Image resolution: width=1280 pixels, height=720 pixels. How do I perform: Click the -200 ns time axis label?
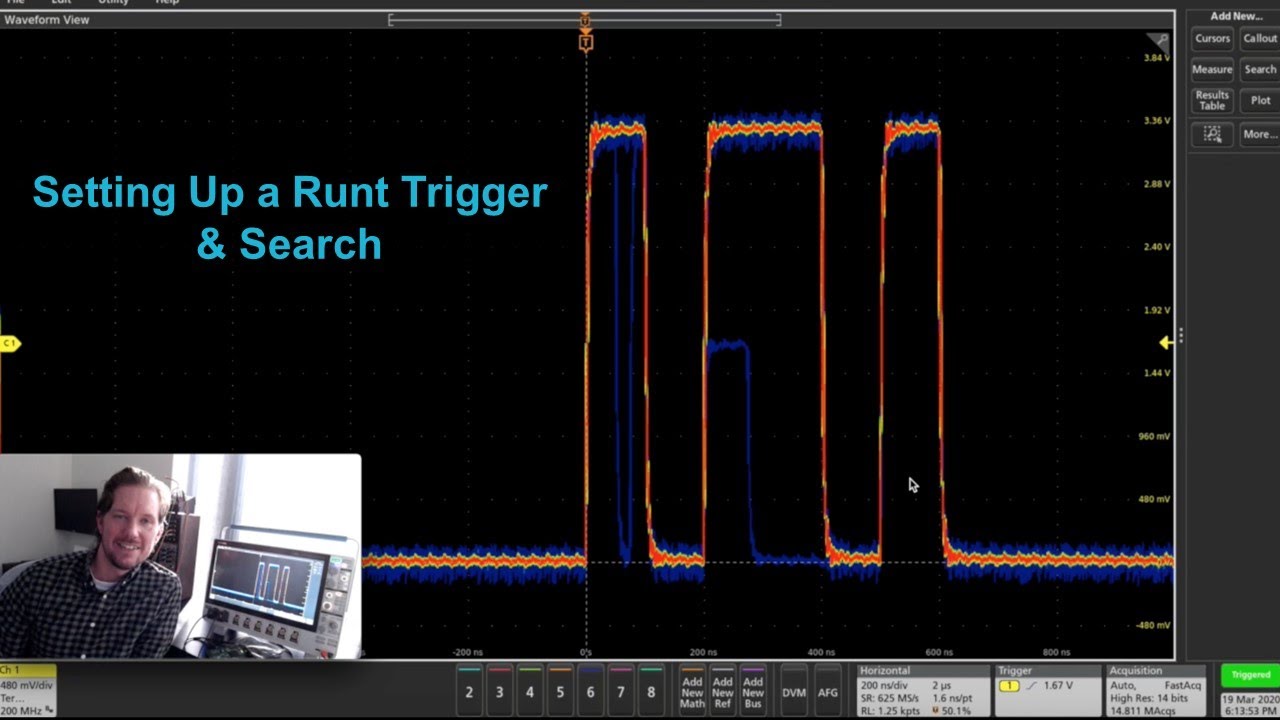coord(467,652)
